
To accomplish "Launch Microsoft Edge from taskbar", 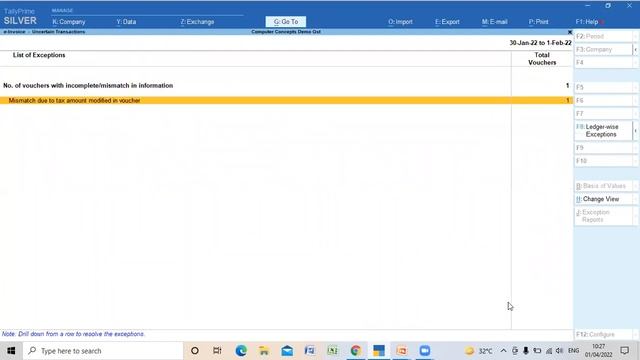I will [241, 351].
